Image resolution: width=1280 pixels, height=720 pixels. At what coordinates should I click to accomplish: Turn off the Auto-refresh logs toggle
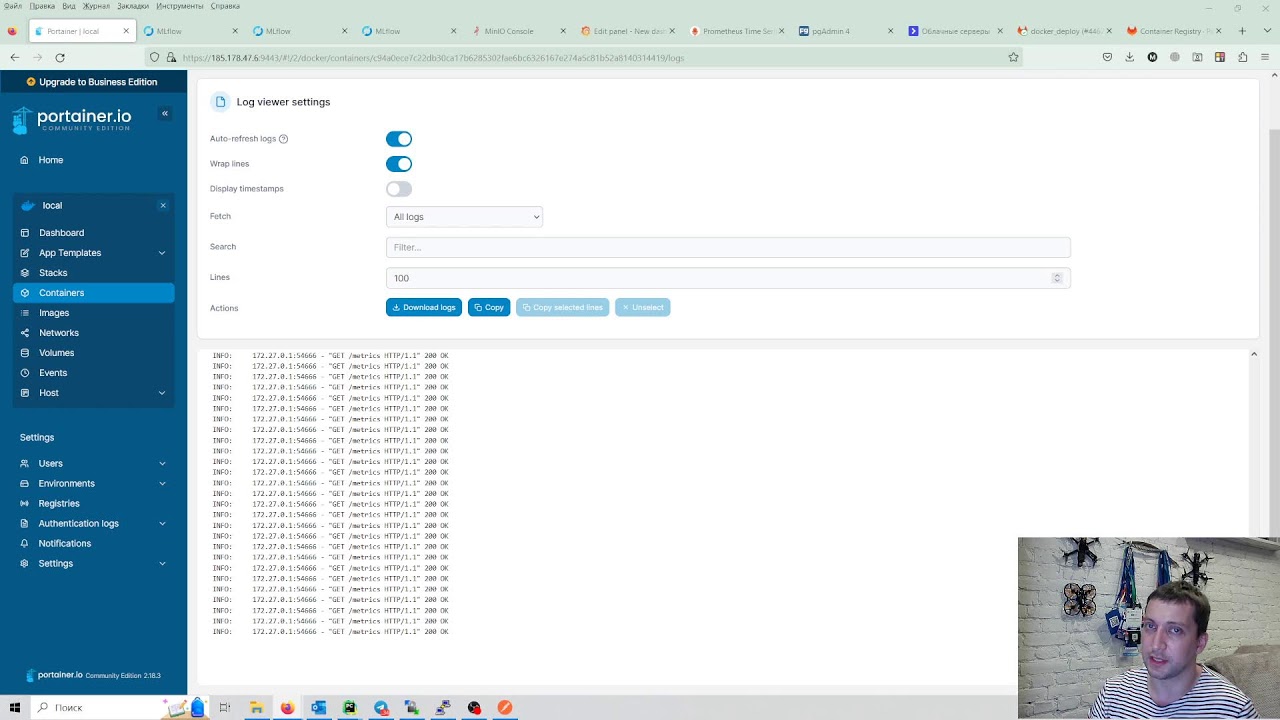coord(399,139)
